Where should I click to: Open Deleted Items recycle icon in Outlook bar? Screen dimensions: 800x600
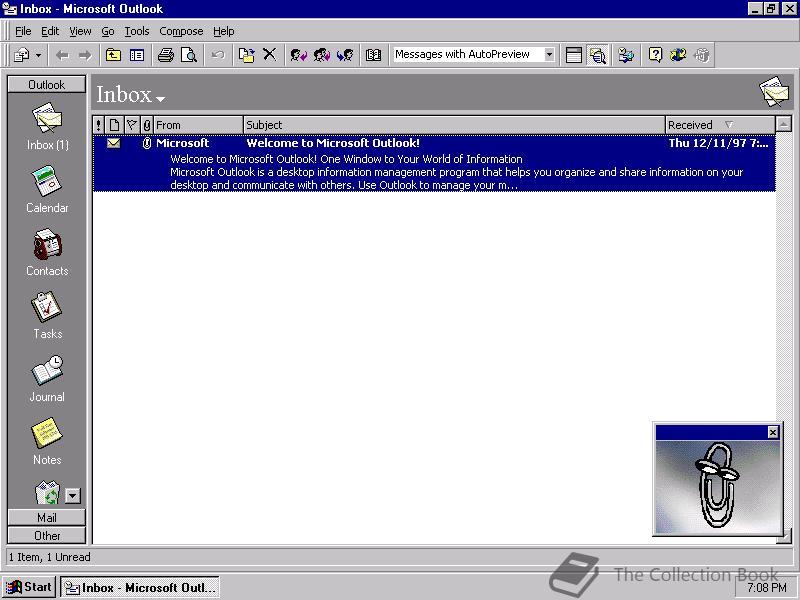tap(47, 493)
